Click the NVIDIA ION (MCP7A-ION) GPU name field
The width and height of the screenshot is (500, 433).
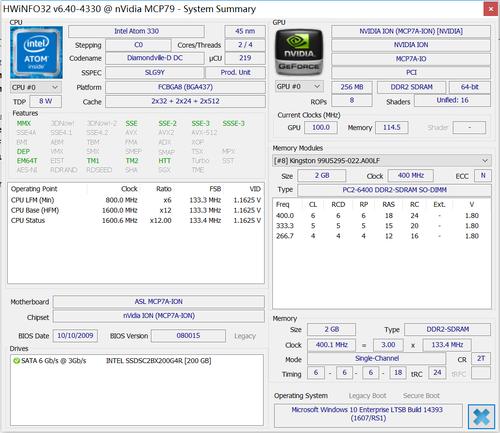click(411, 31)
